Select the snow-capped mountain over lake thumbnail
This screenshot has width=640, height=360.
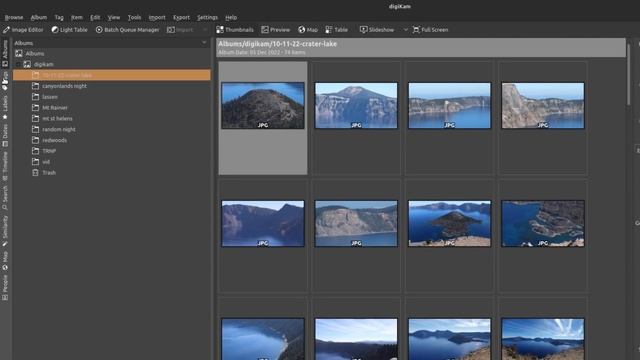pyautogui.click(x=356, y=105)
